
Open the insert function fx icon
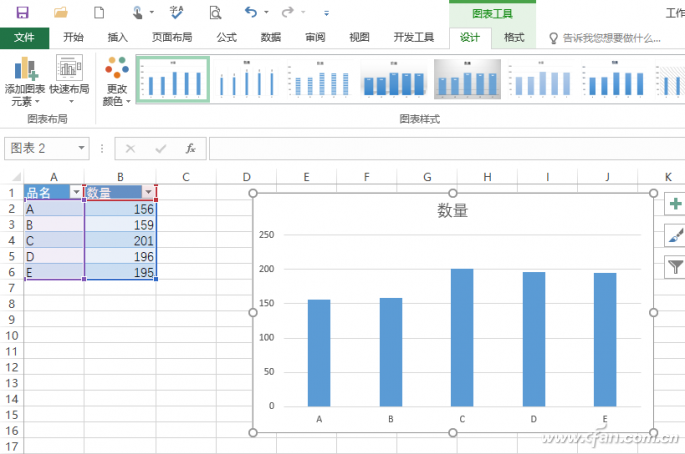click(190, 149)
